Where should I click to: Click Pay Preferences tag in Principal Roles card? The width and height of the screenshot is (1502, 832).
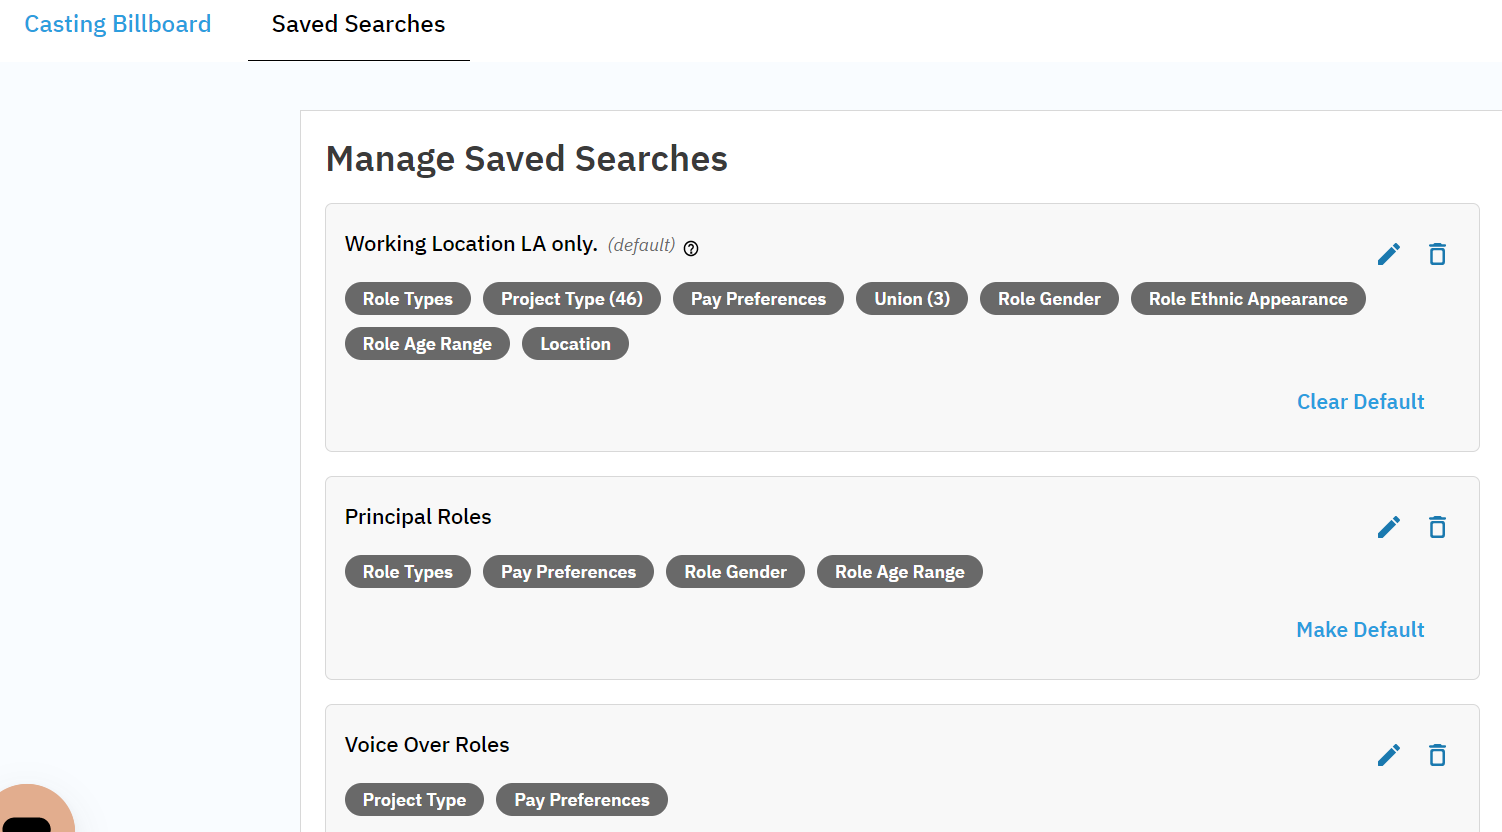[x=568, y=572]
